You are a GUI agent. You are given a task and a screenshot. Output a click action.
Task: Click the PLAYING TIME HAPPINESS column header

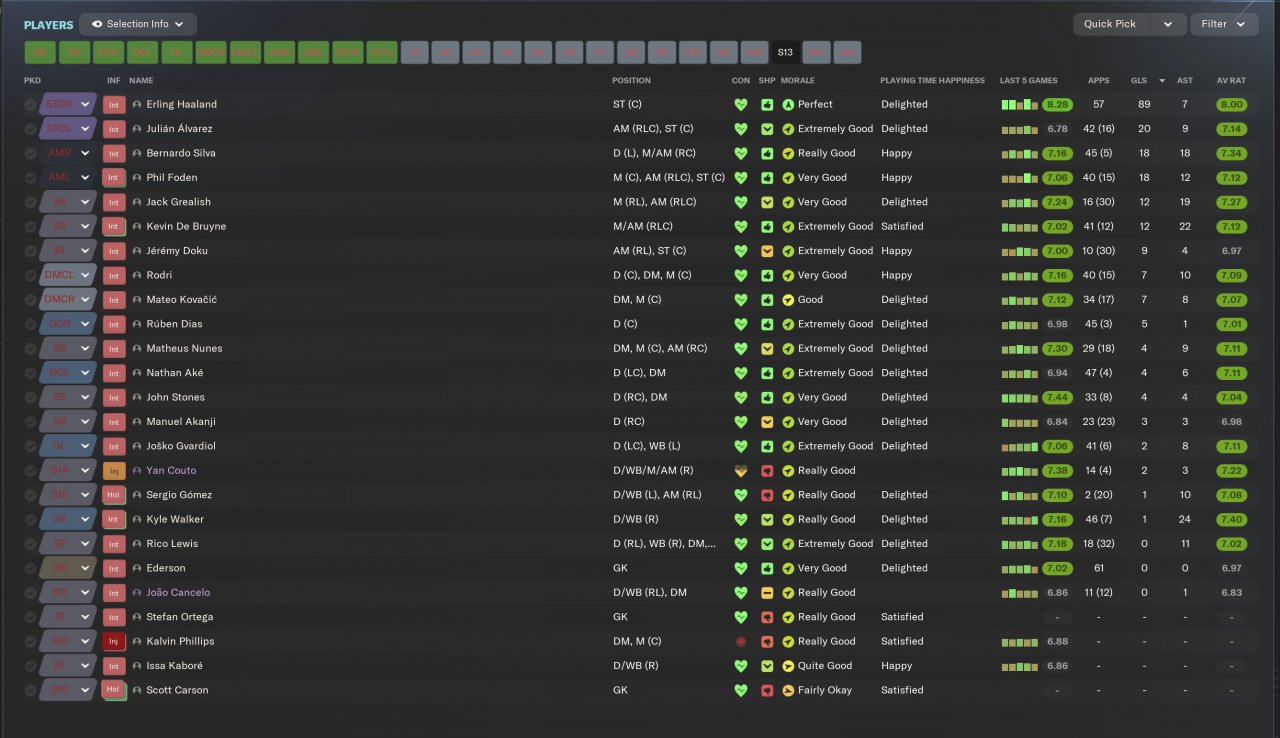pos(932,80)
